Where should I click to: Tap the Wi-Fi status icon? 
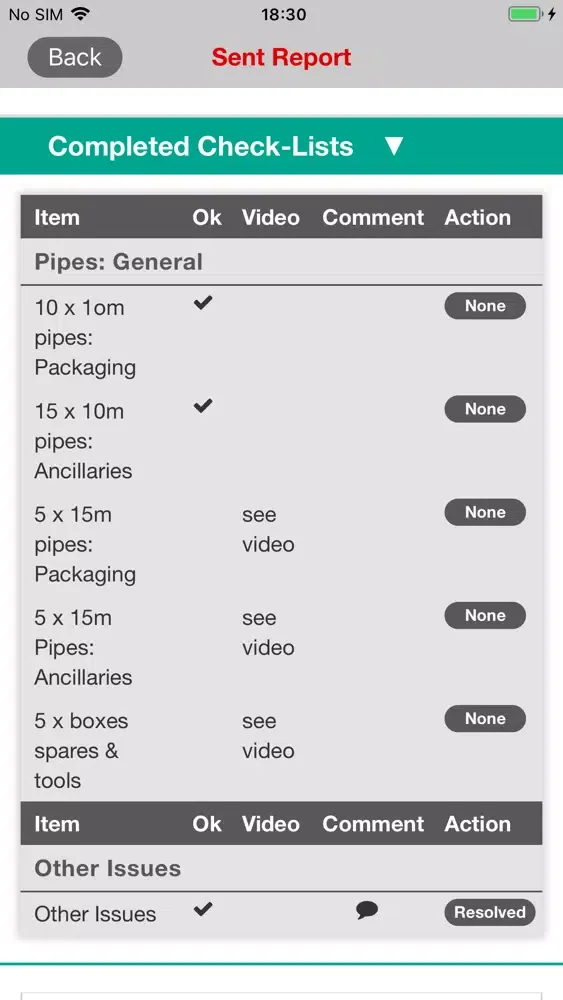point(81,14)
